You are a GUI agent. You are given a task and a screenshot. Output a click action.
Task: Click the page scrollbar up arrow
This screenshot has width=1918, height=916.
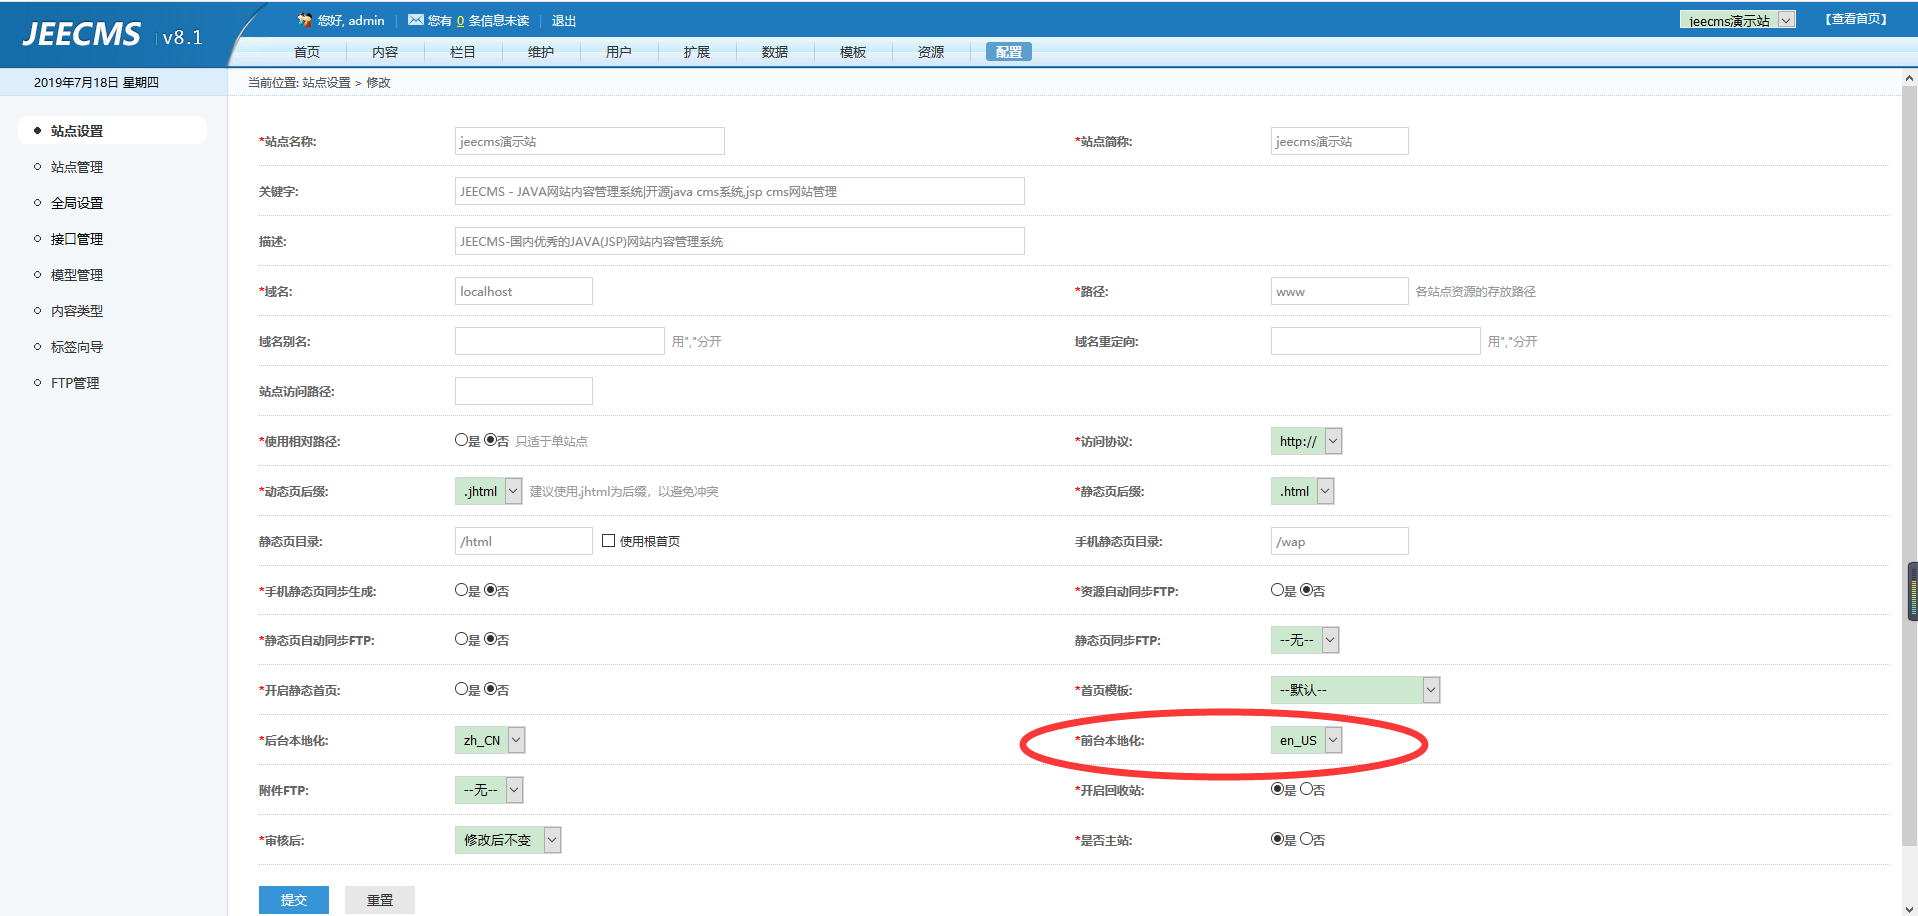point(1909,78)
